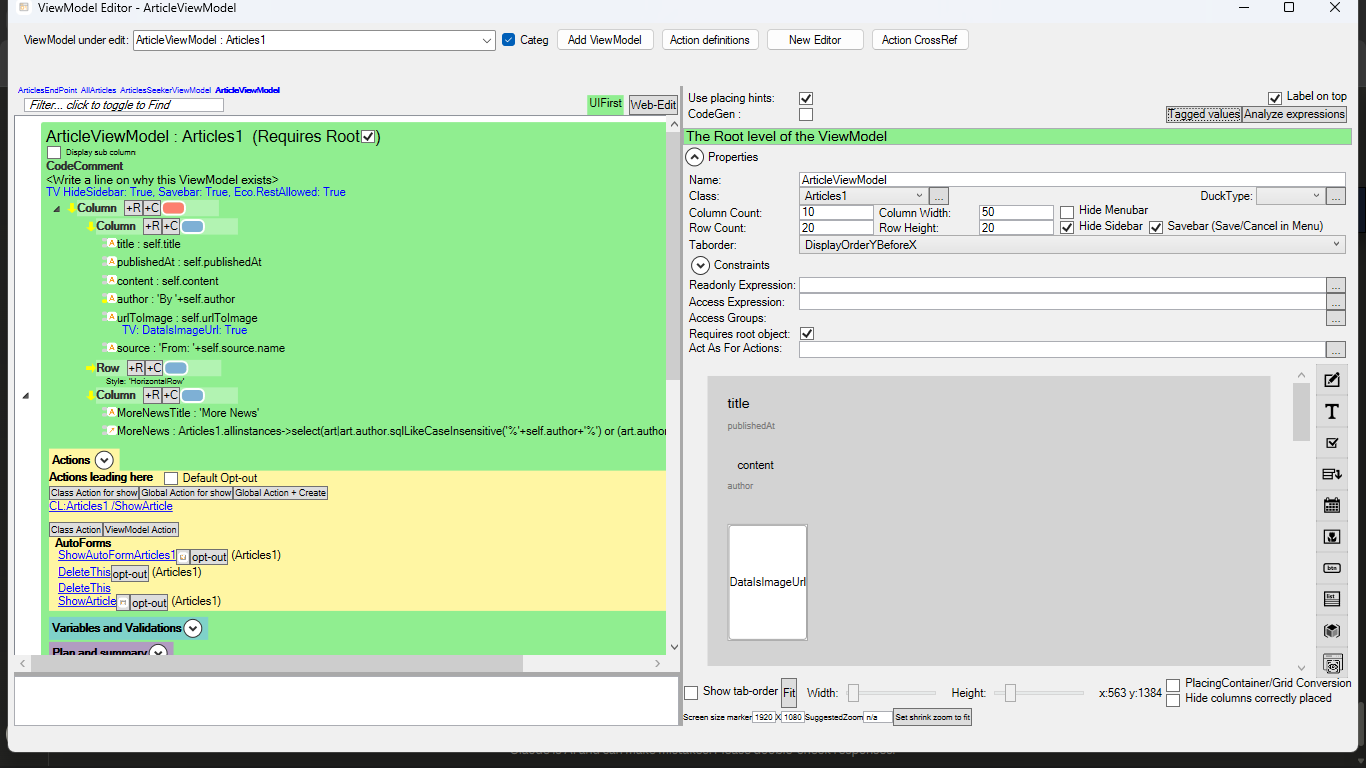Select the text 'T' tool icon
The width and height of the screenshot is (1366, 768).
click(x=1332, y=412)
